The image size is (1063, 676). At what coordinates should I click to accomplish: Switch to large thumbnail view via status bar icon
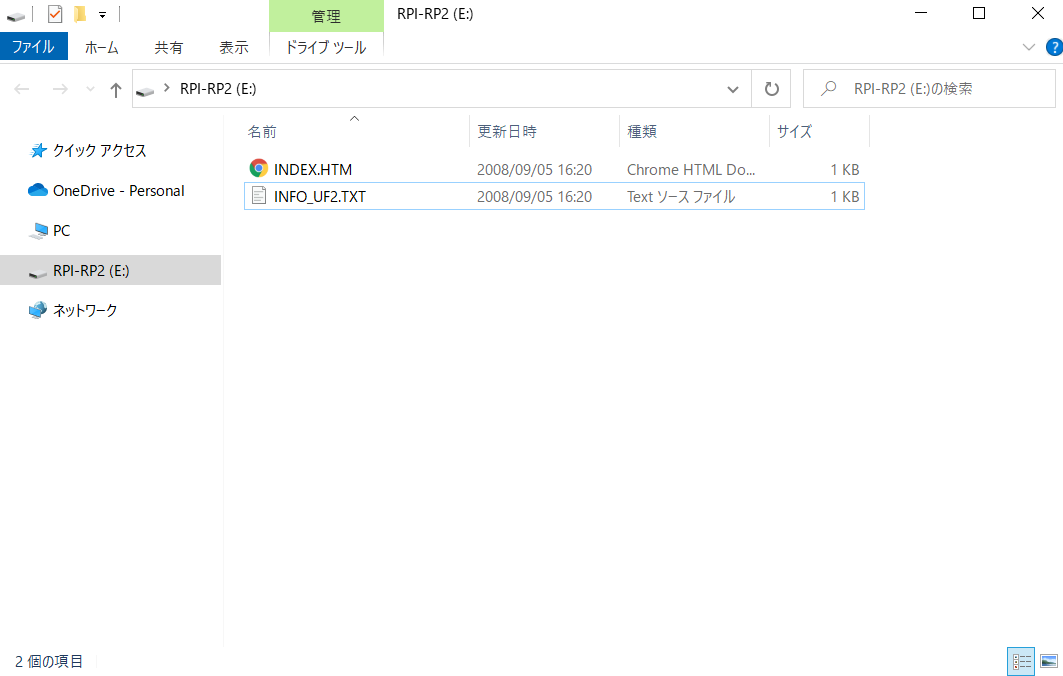tap(1047, 661)
